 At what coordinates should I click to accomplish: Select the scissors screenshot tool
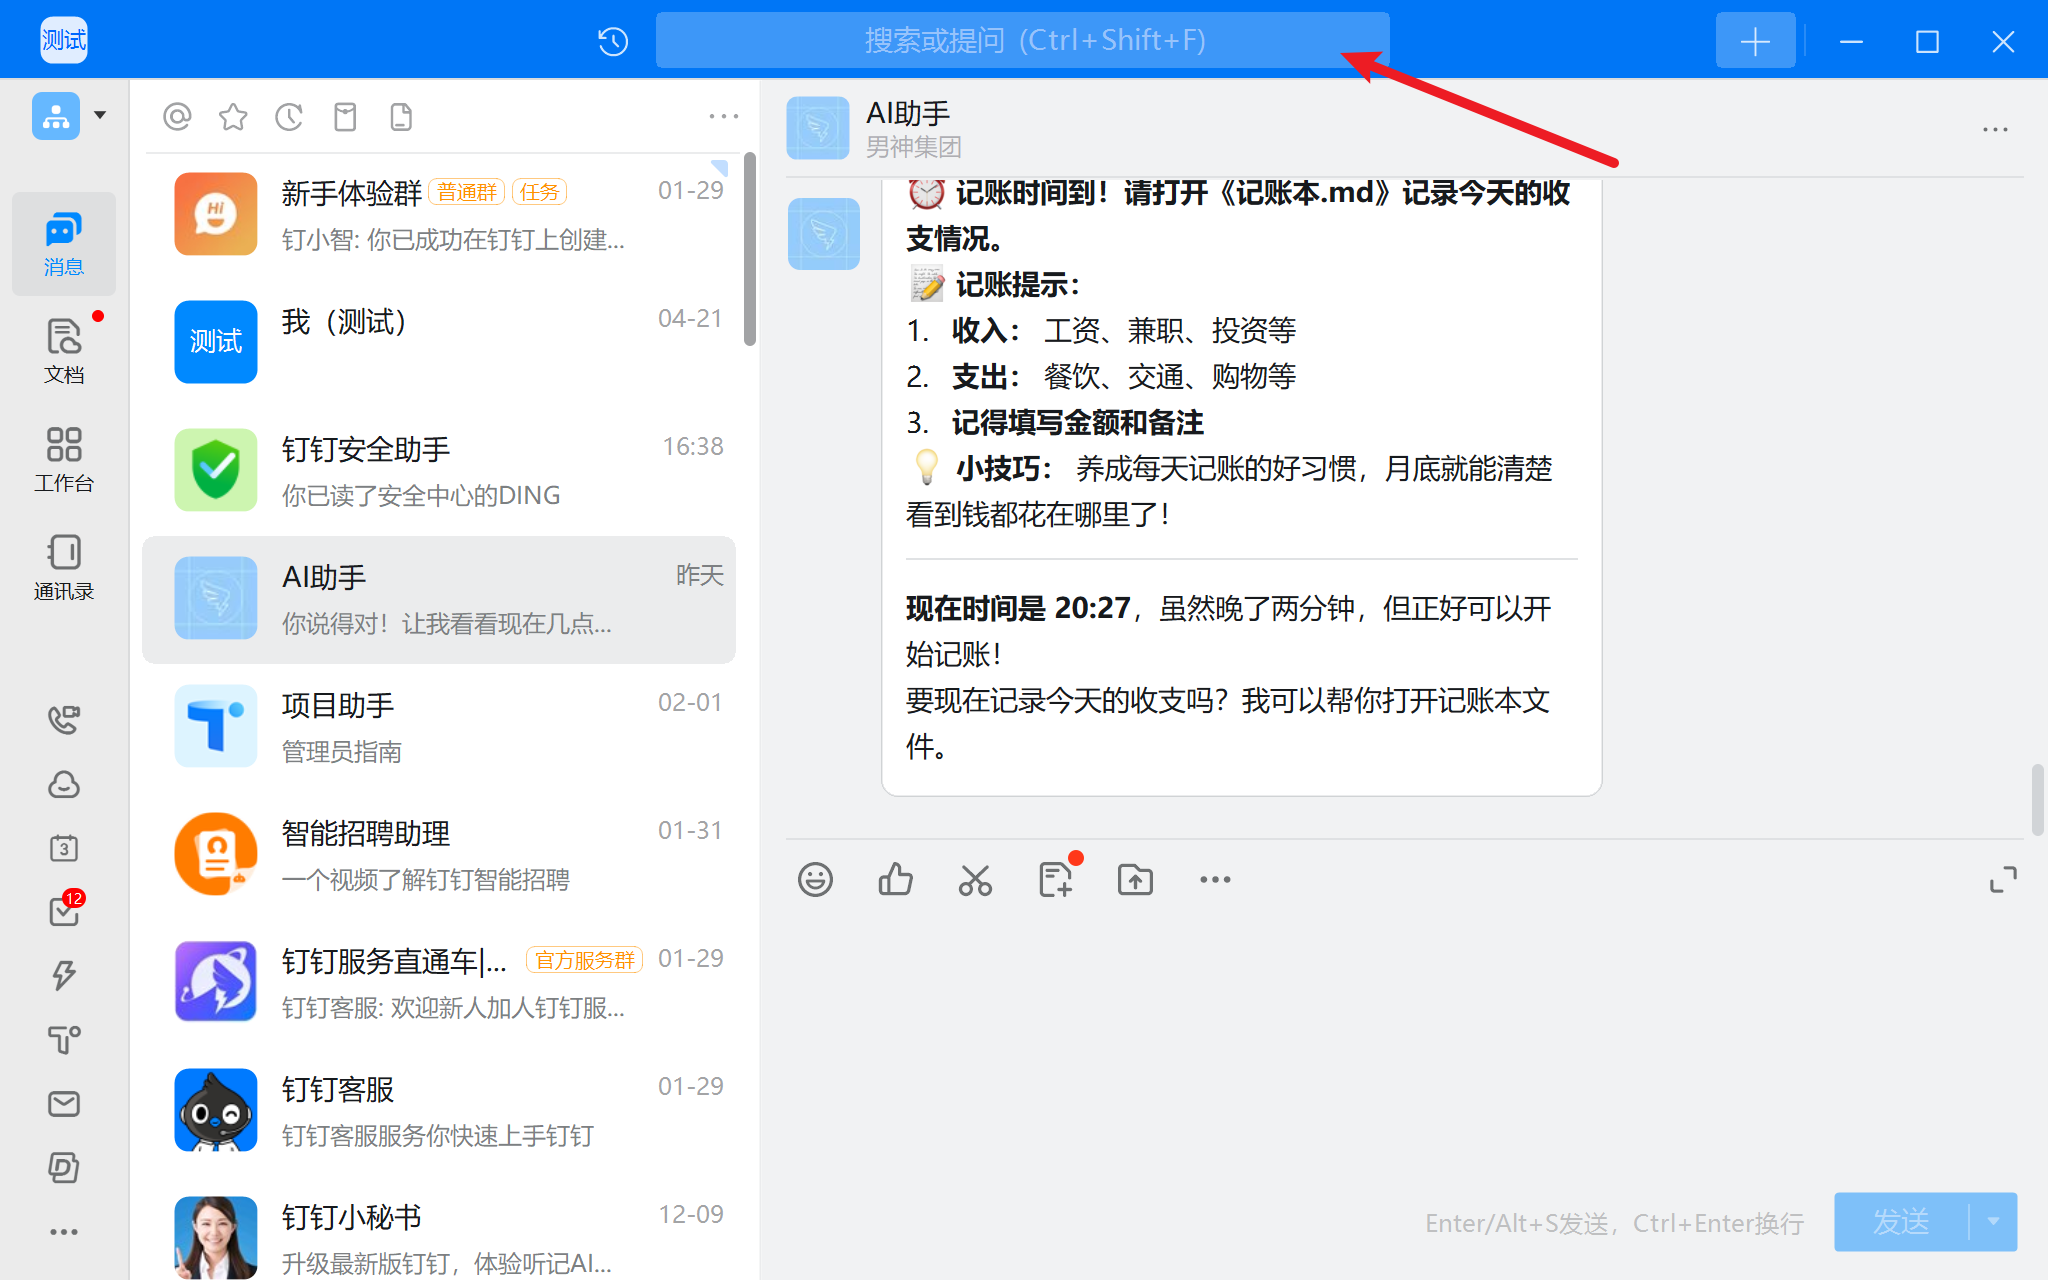coord(975,880)
